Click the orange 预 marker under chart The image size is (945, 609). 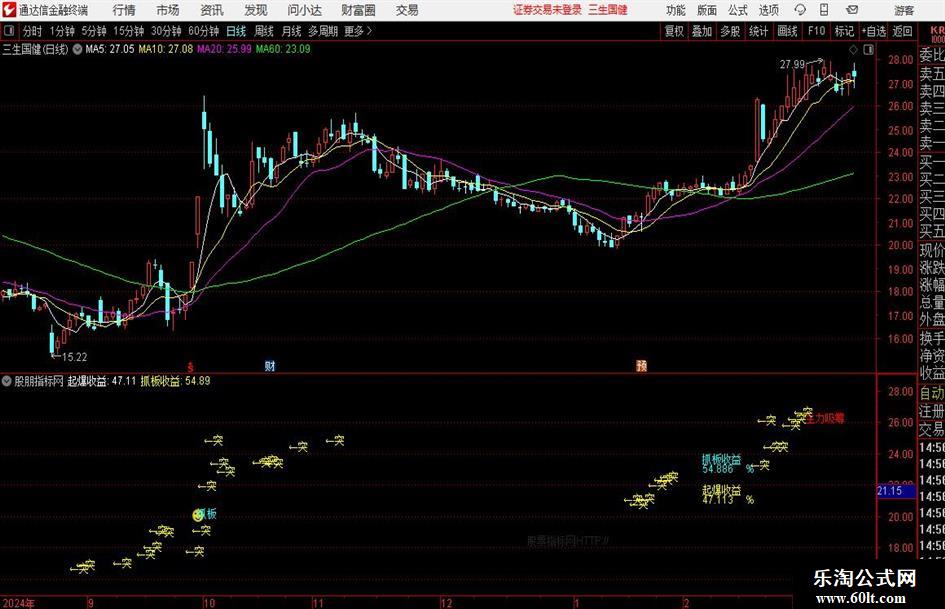click(641, 366)
